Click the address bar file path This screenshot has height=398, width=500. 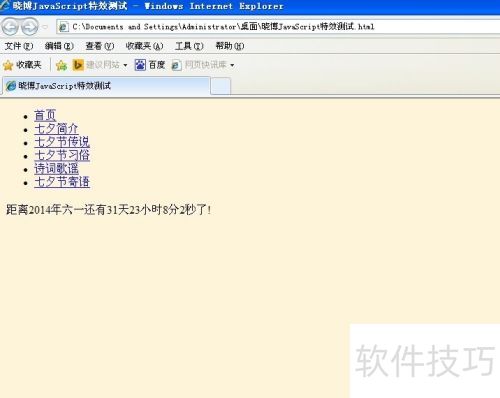coord(223,27)
